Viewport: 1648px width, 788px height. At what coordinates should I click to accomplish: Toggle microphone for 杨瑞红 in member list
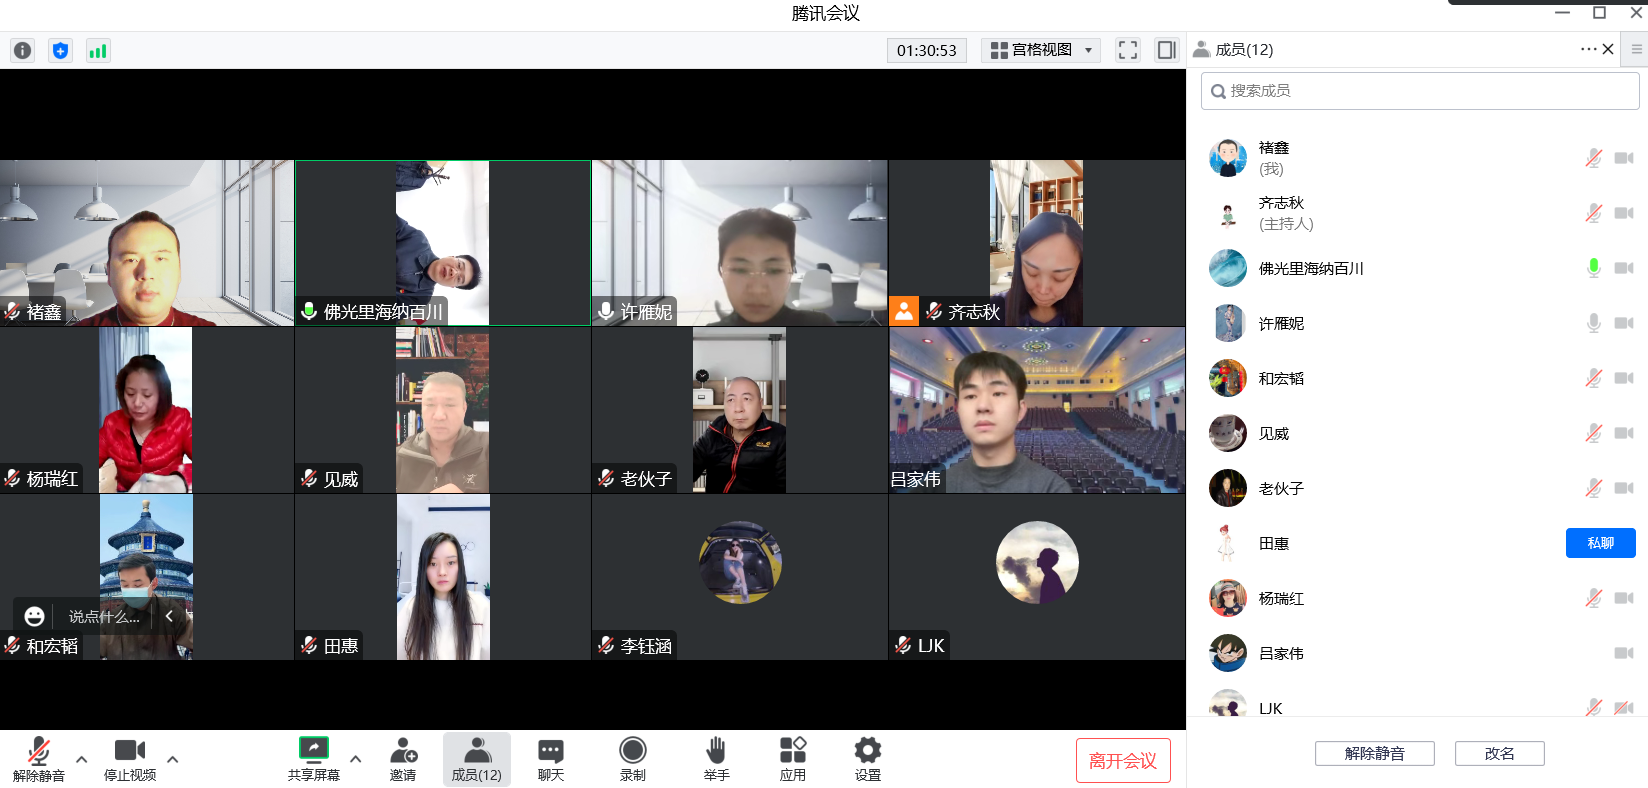[1594, 598]
